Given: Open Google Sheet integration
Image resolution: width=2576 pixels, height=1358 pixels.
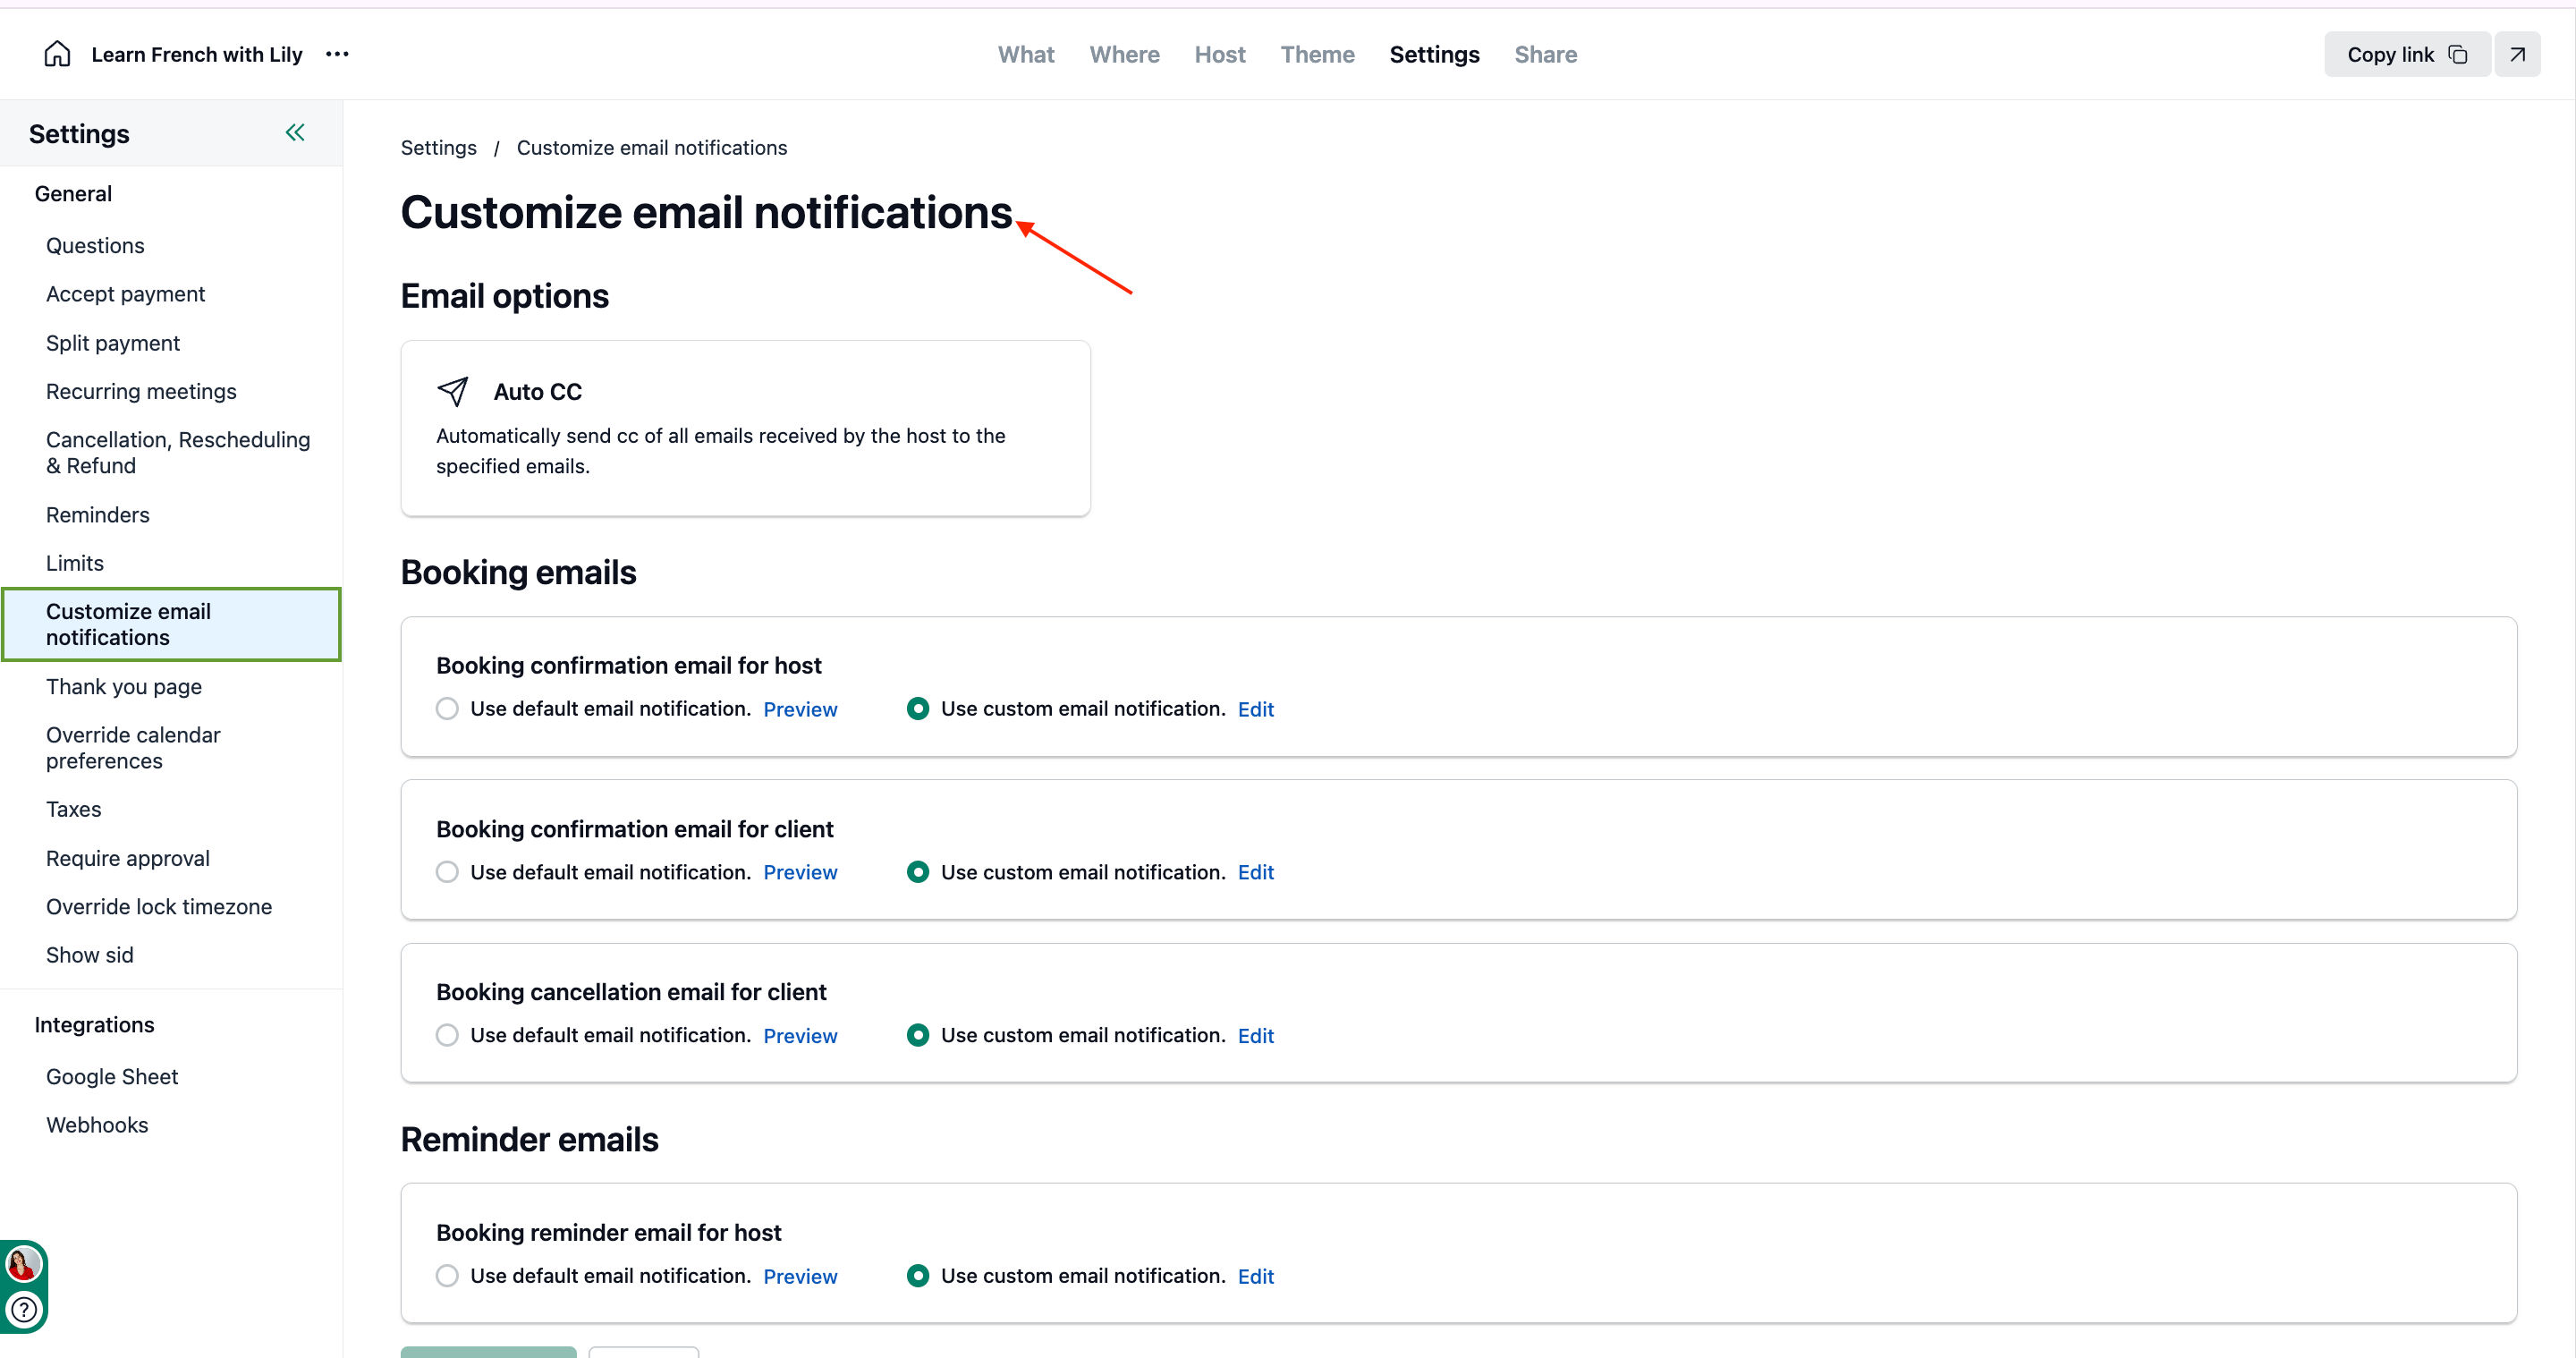Looking at the screenshot, I should point(112,1076).
